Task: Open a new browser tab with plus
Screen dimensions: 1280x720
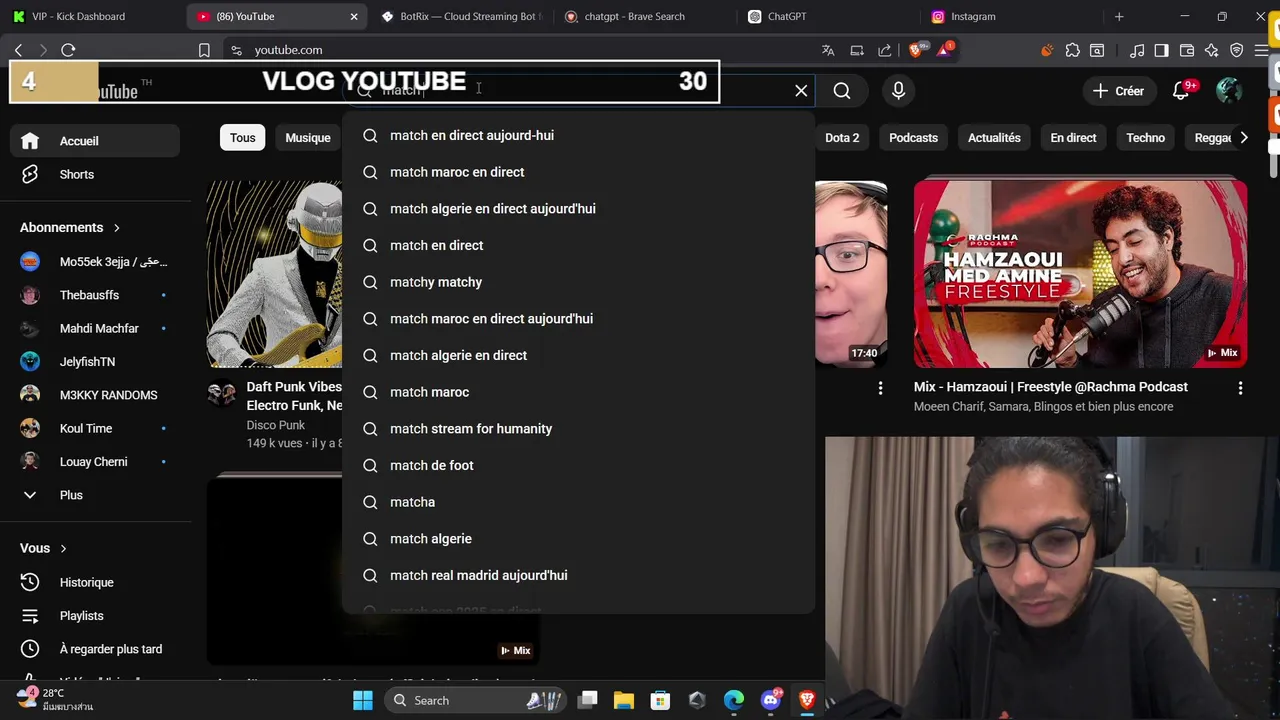Action: coord(1119,16)
